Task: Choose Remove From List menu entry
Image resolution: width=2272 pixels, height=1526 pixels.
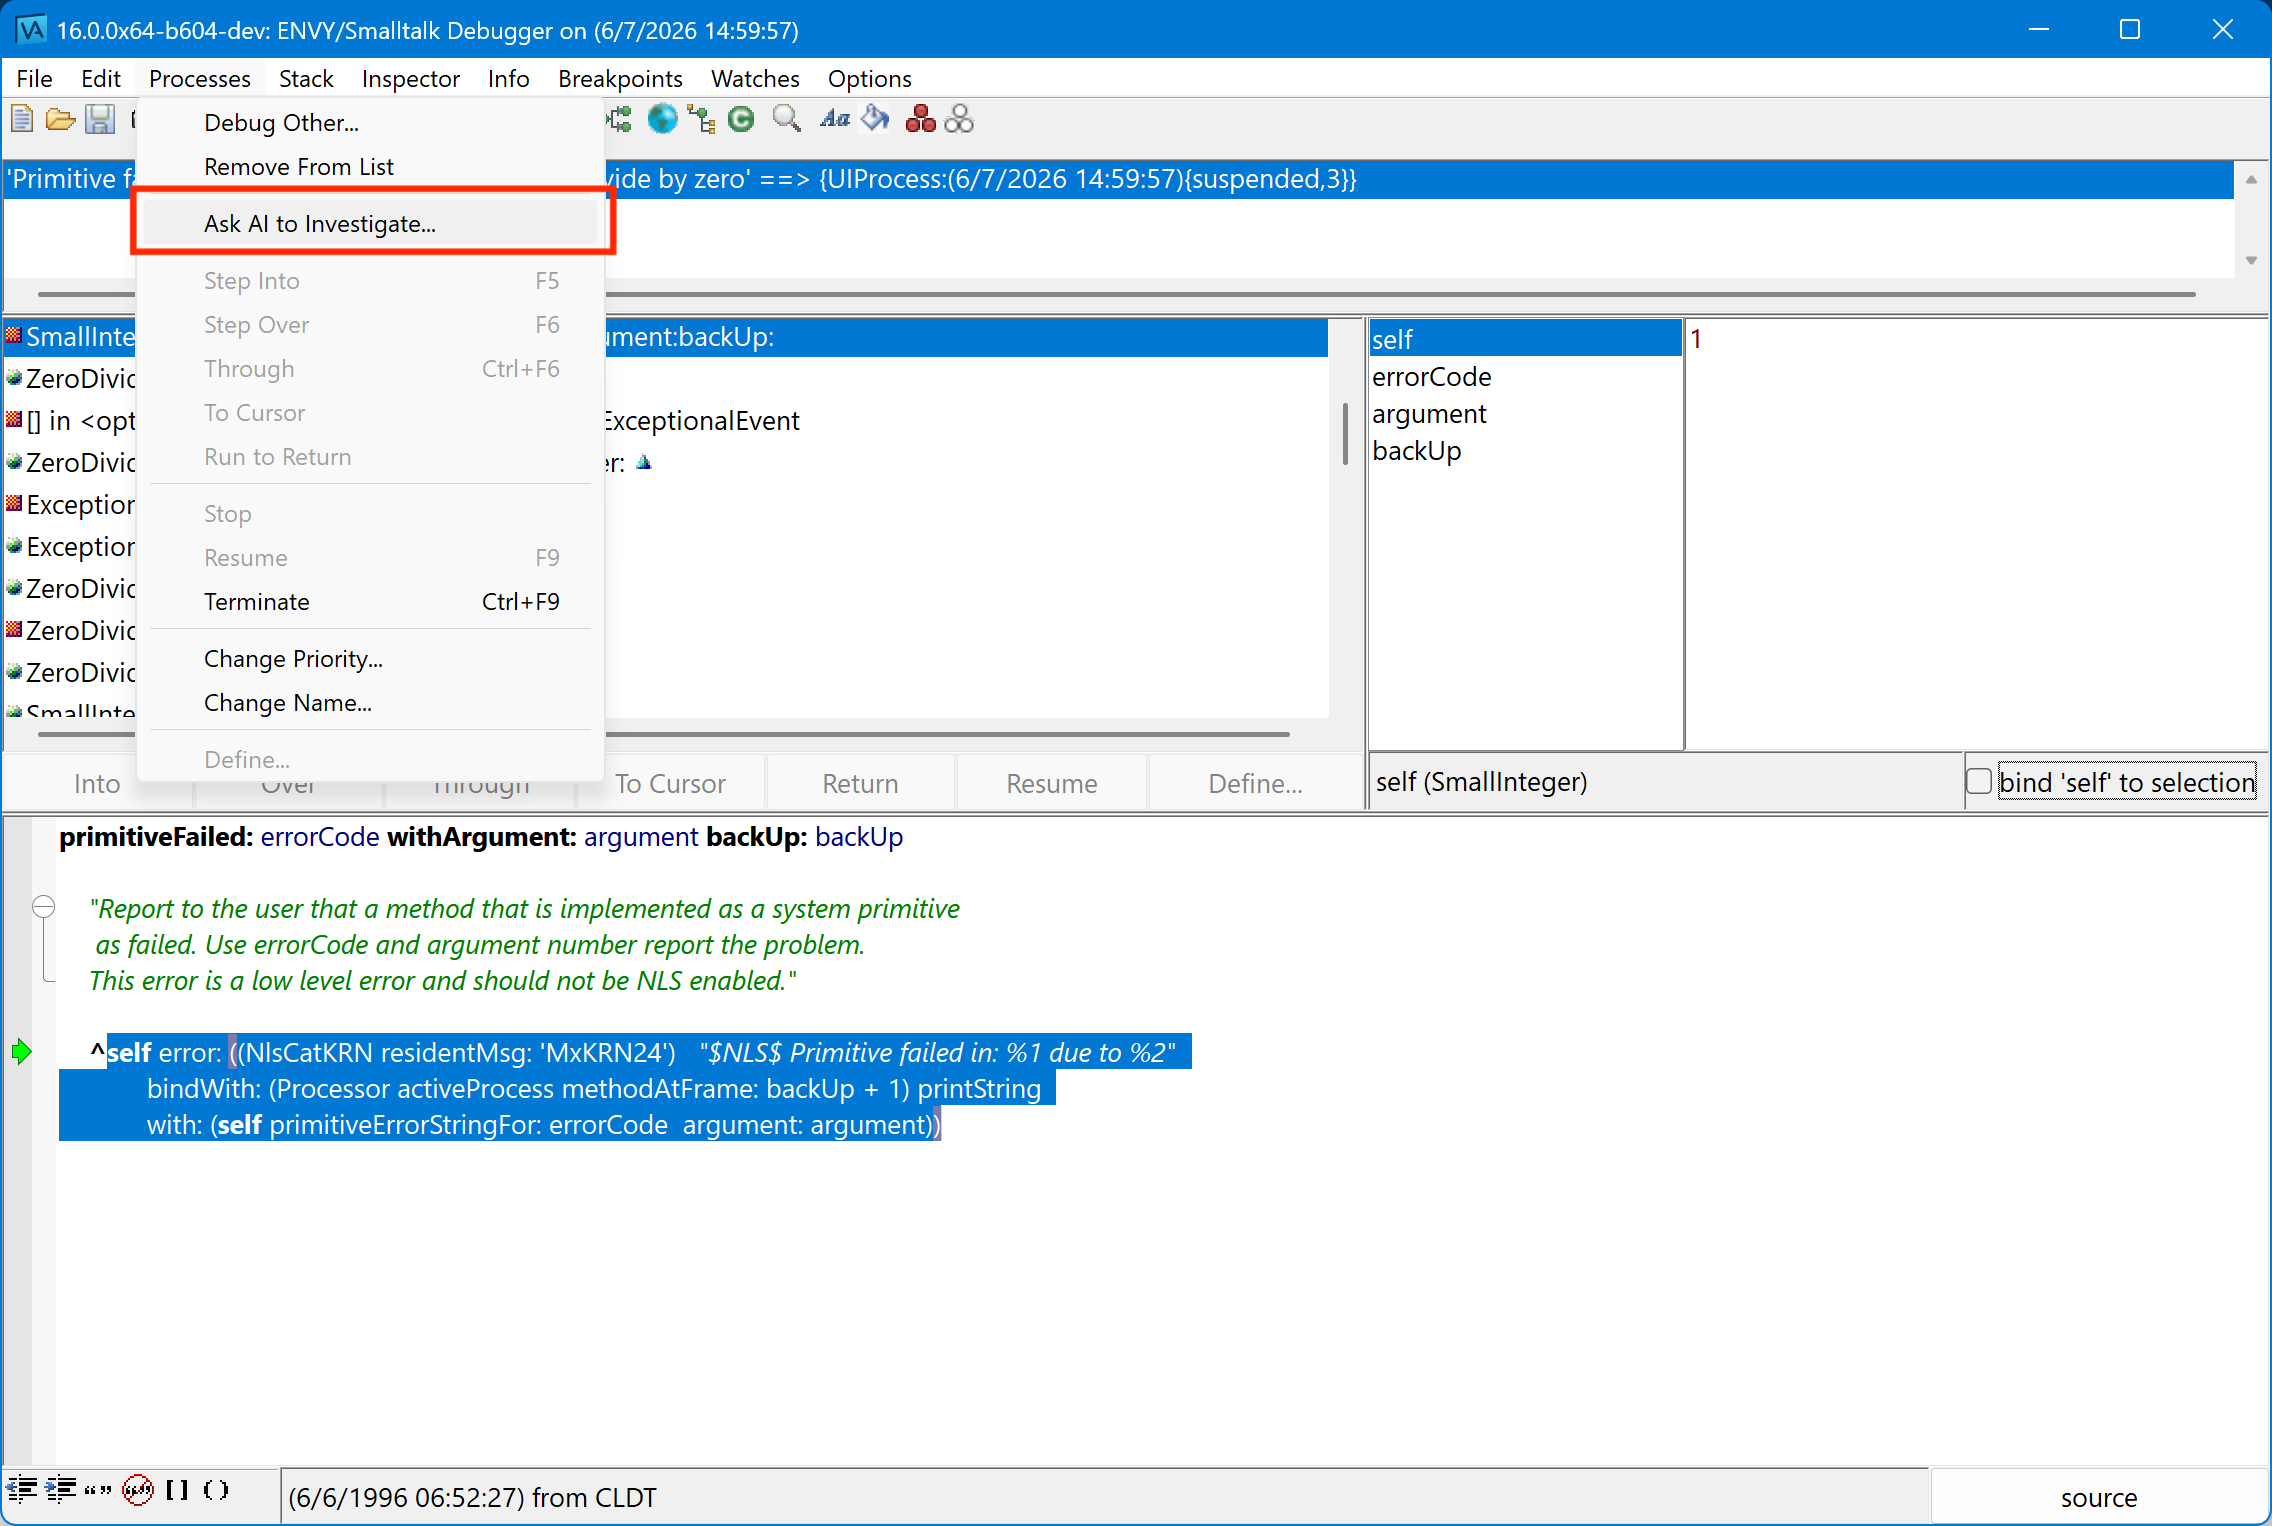Action: (370, 166)
